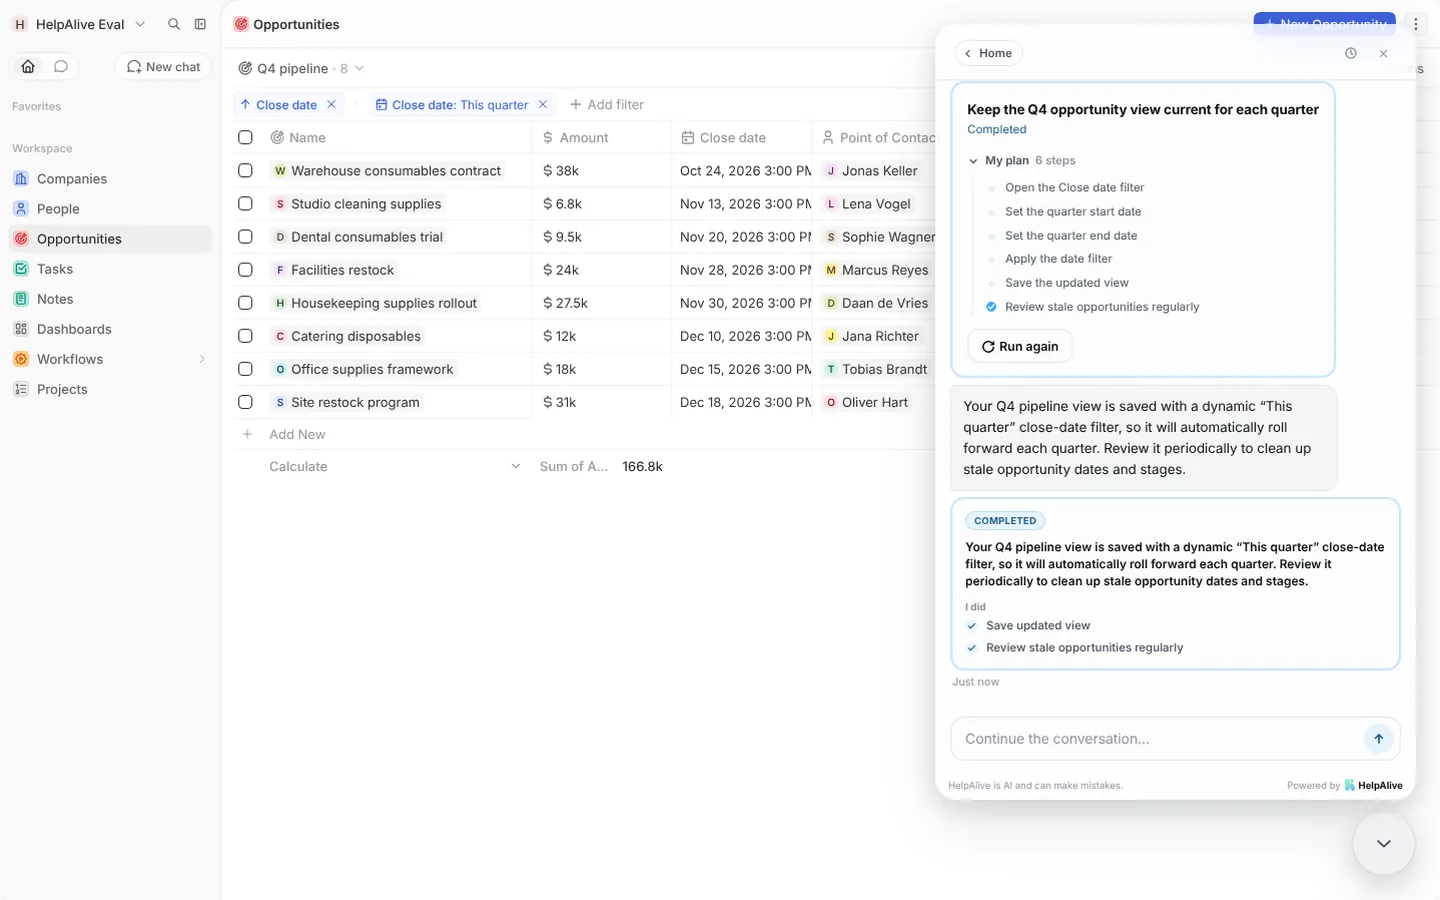Open the Amount column header
Viewport: 1440px width, 900px height.
(601, 137)
